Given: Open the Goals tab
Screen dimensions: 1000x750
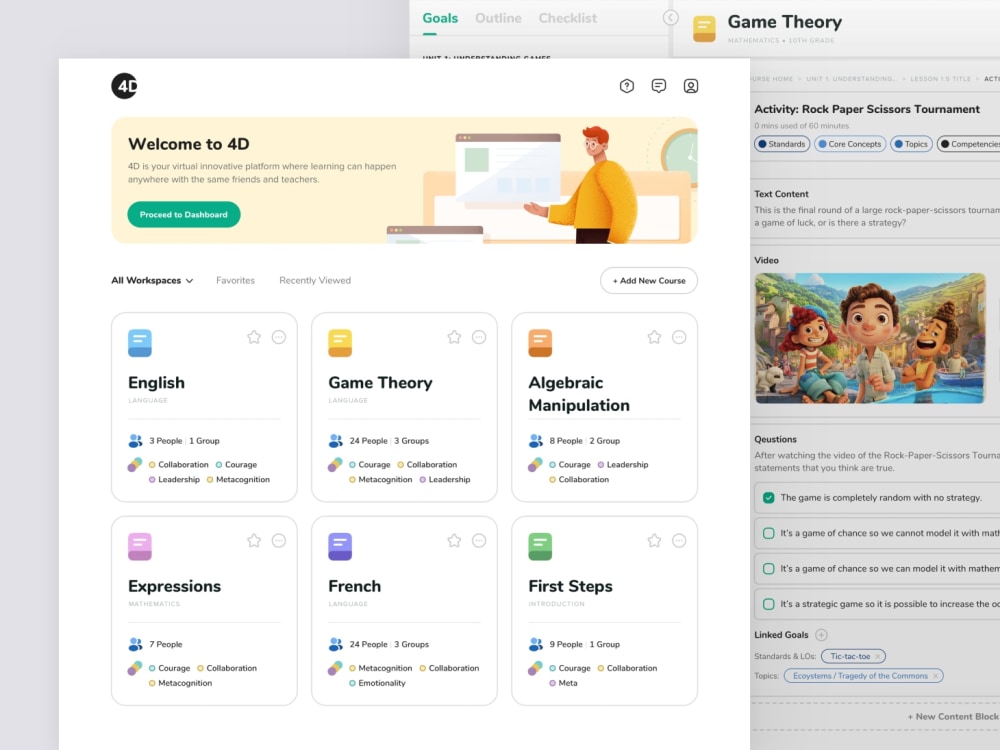Looking at the screenshot, I should [x=440, y=18].
